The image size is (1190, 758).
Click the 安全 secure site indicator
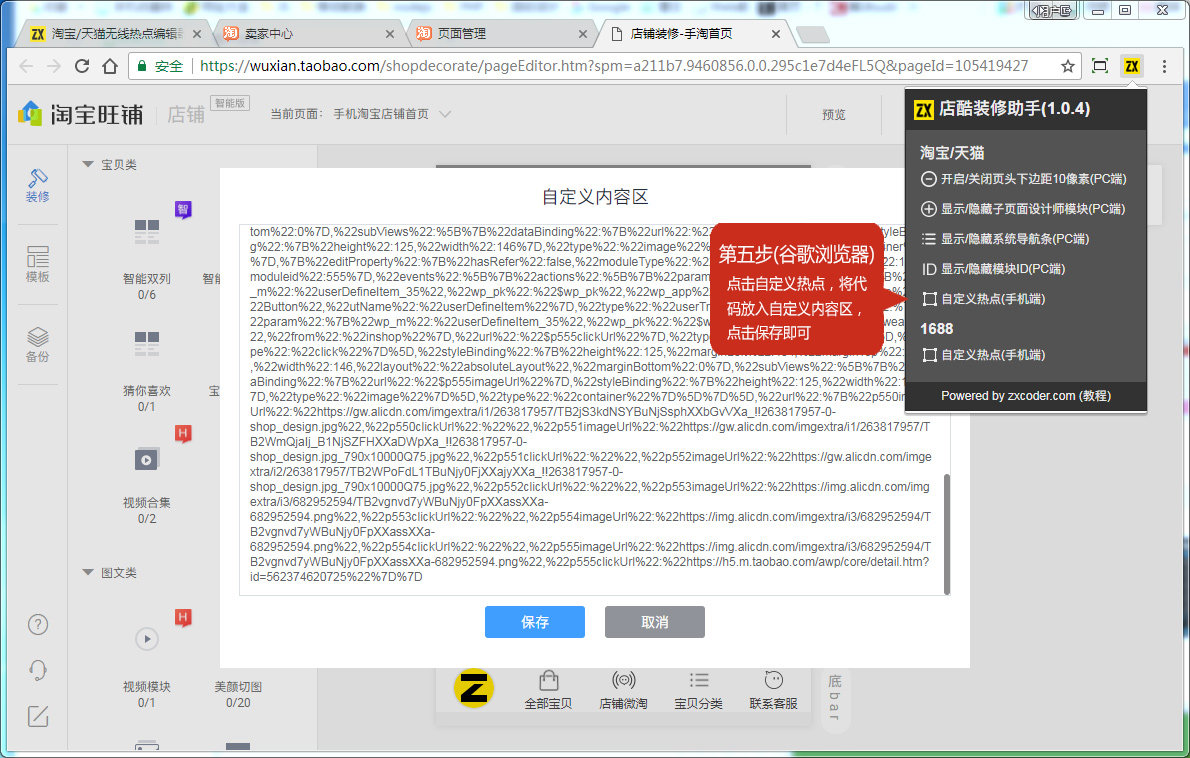(x=161, y=66)
